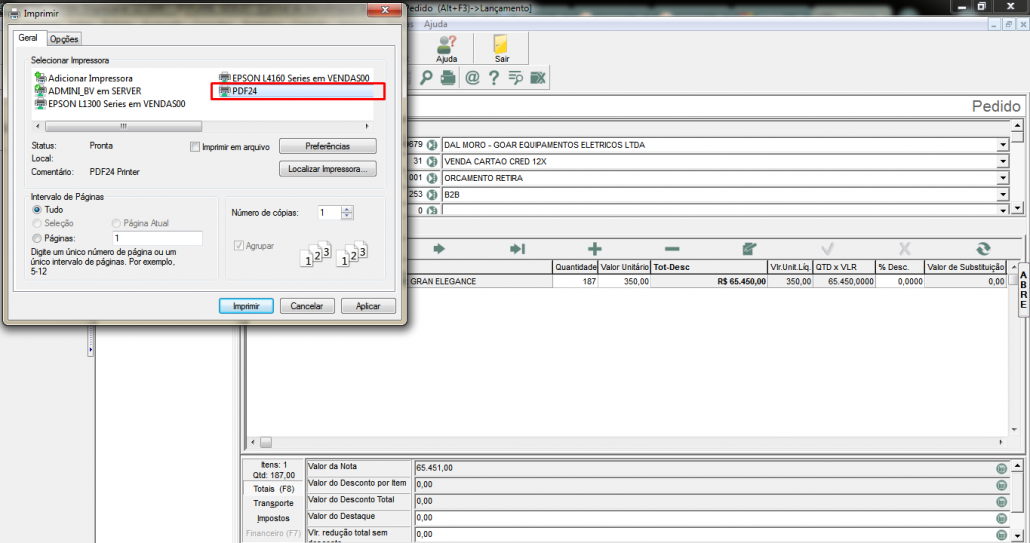Click the @ email toolbar icon

tap(471, 78)
